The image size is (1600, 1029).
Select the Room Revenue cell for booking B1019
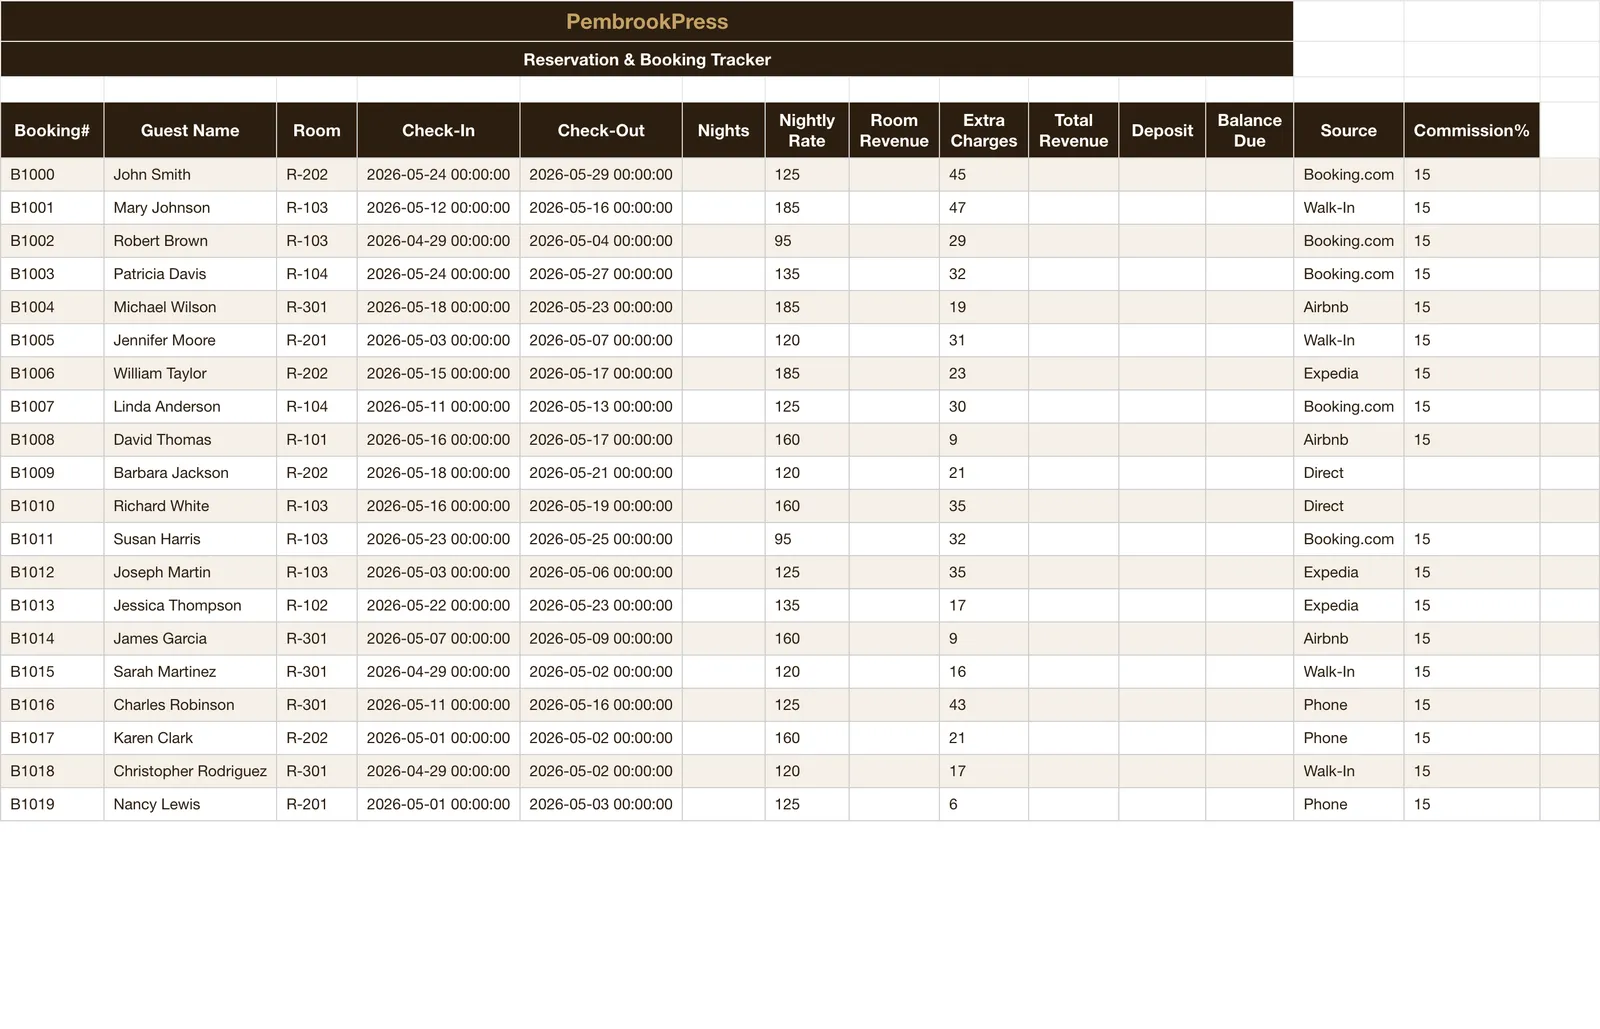coord(894,804)
